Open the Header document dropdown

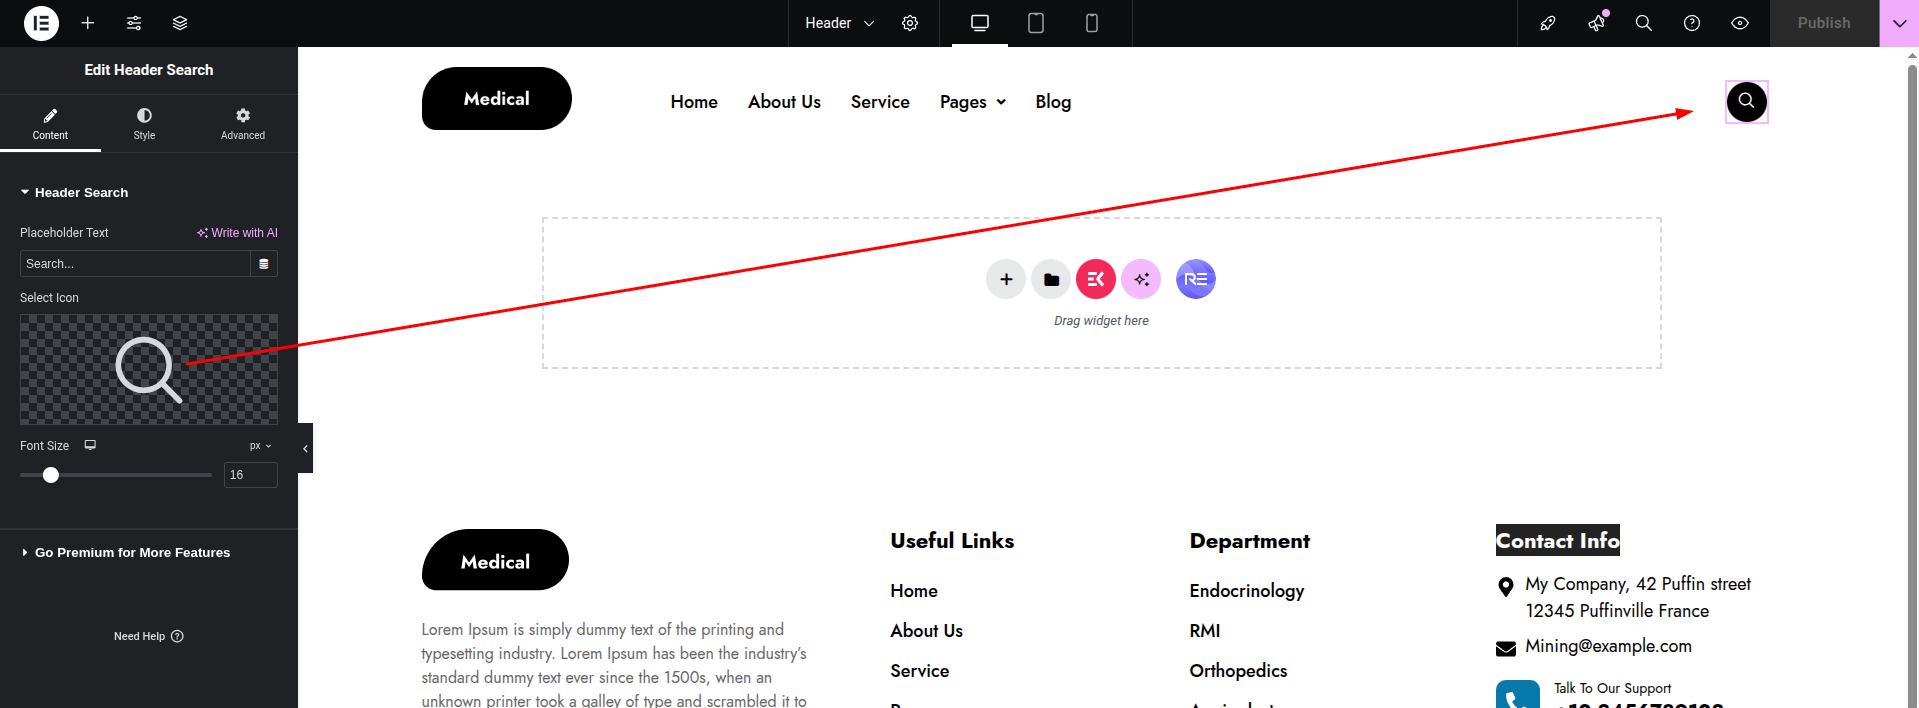(x=839, y=23)
